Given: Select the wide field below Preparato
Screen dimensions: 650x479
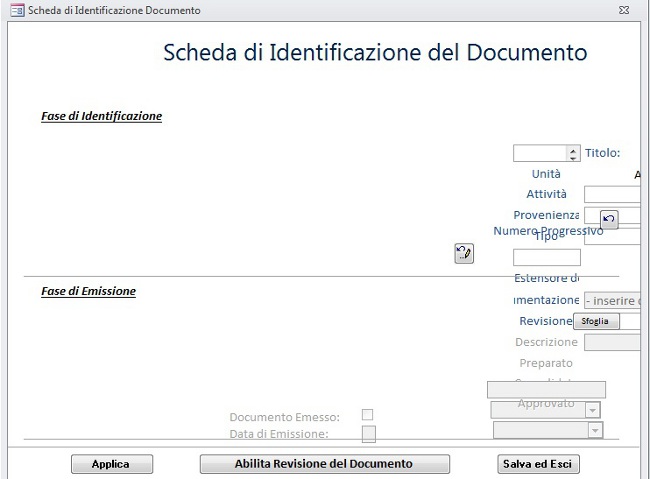Looking at the screenshot, I should tap(546, 389).
